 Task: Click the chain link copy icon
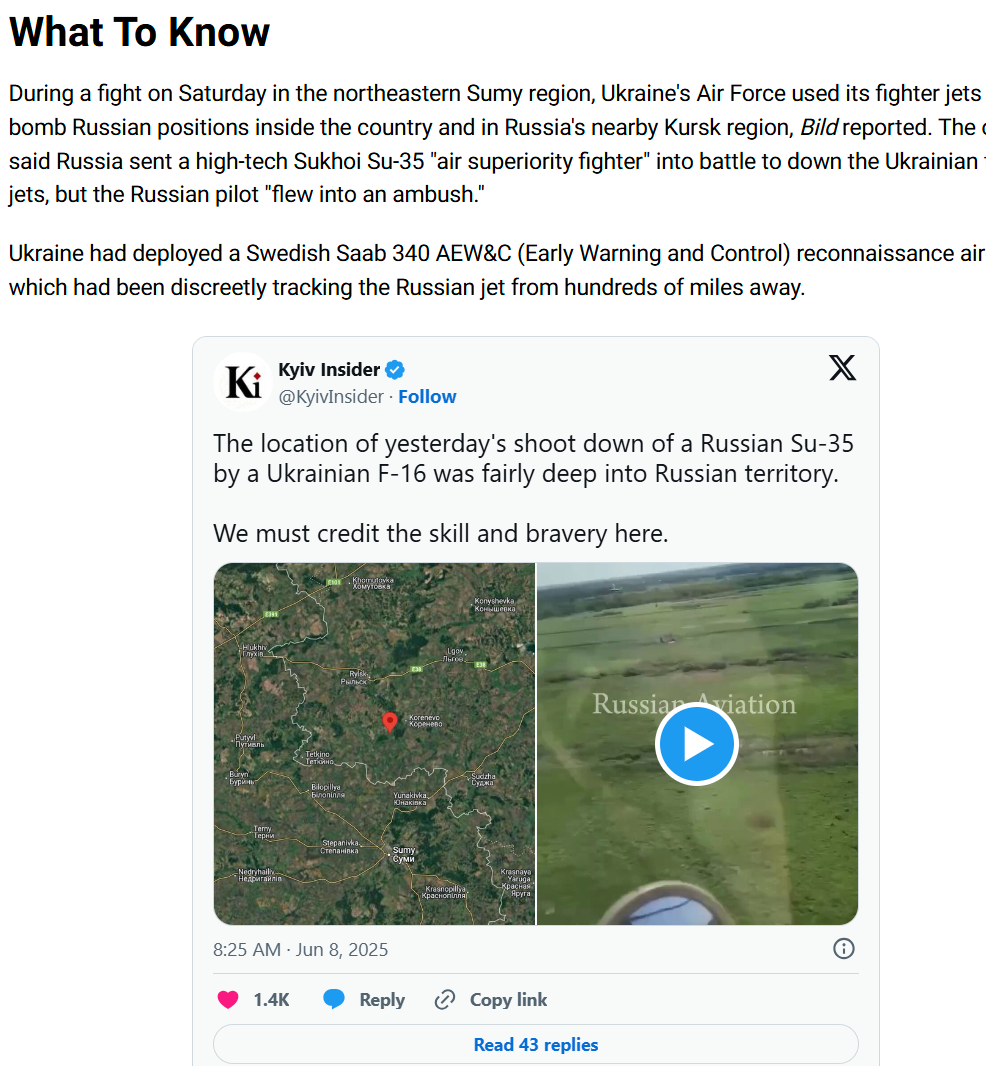point(445,999)
